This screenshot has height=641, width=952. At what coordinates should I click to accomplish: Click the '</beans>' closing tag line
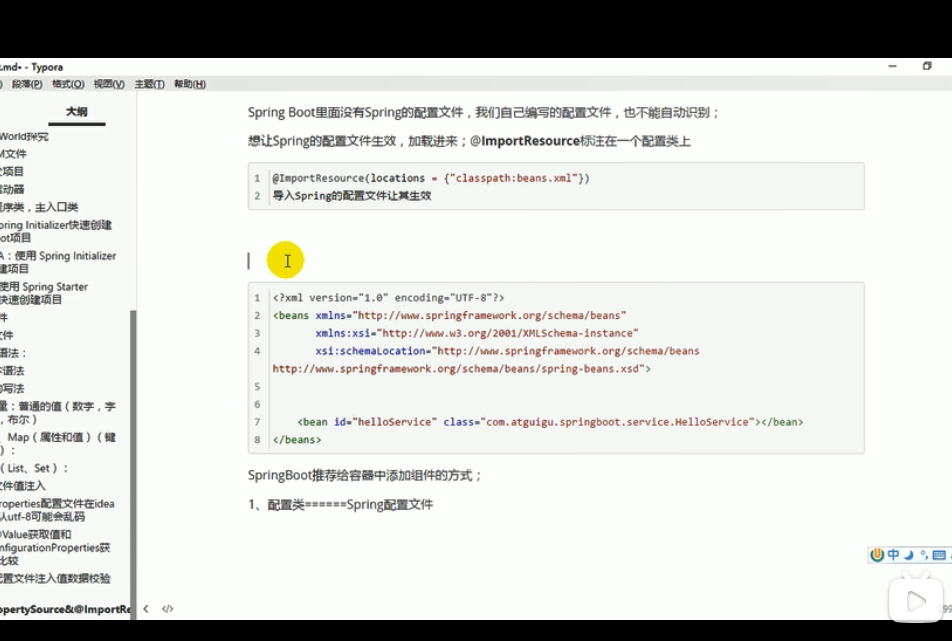coord(297,439)
